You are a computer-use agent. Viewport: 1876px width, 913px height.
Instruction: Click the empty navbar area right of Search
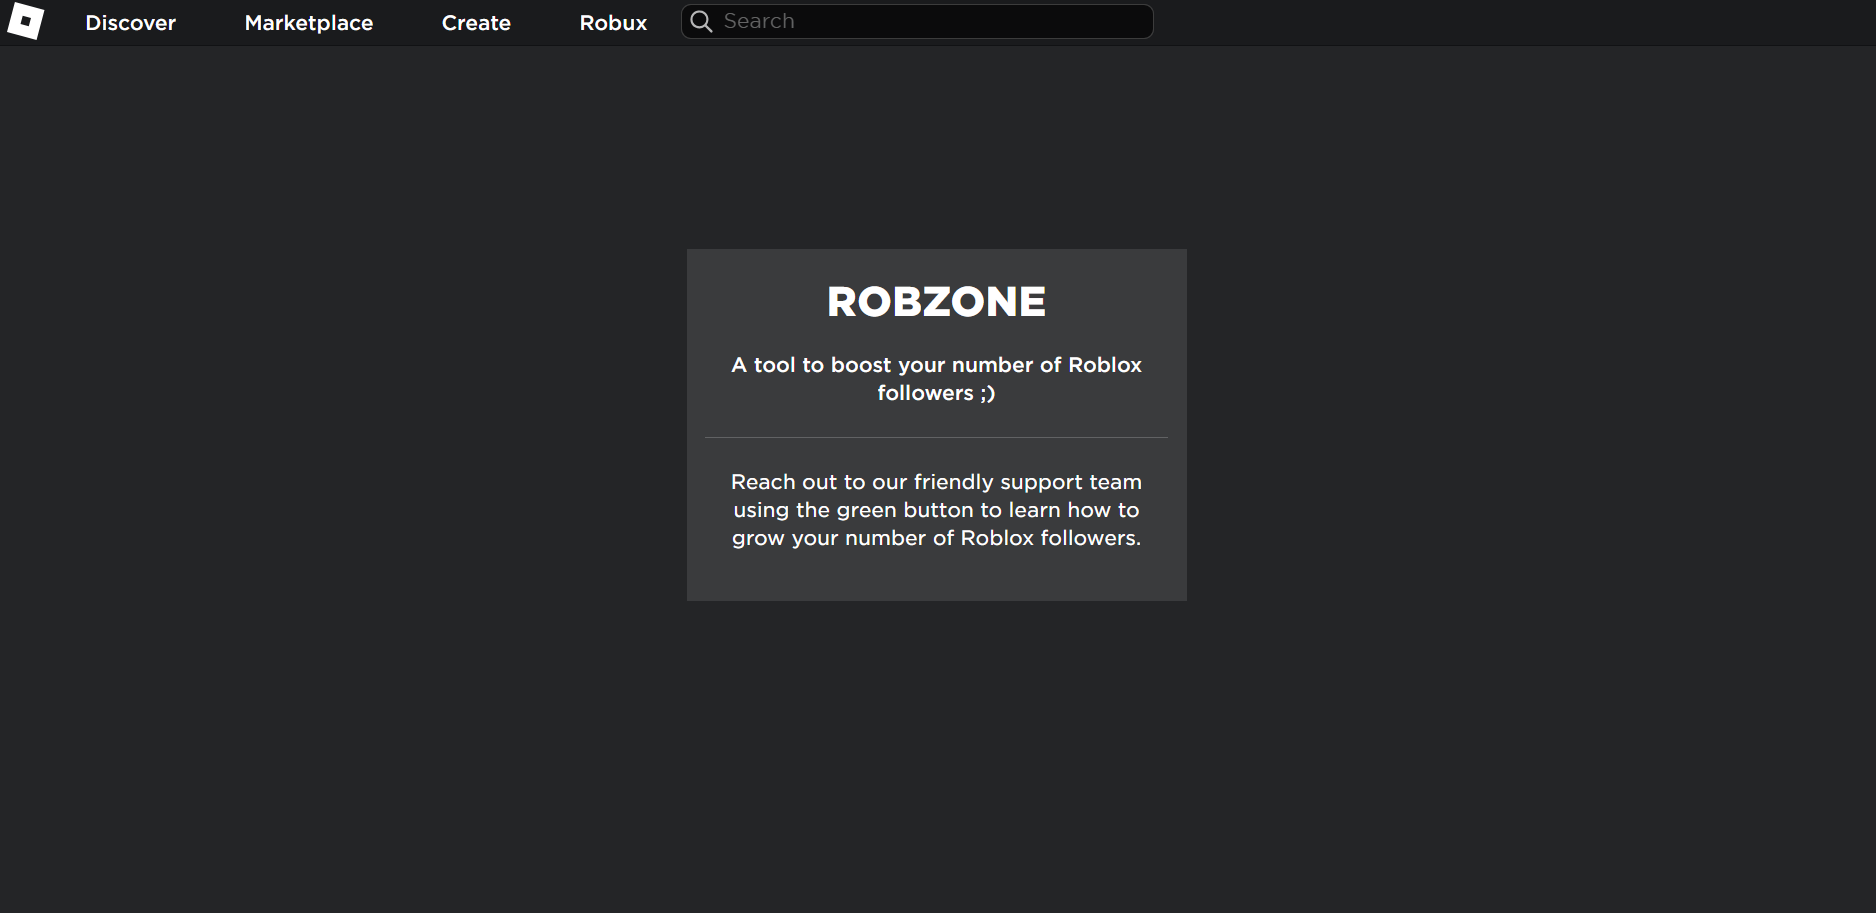pyautogui.click(x=1500, y=22)
